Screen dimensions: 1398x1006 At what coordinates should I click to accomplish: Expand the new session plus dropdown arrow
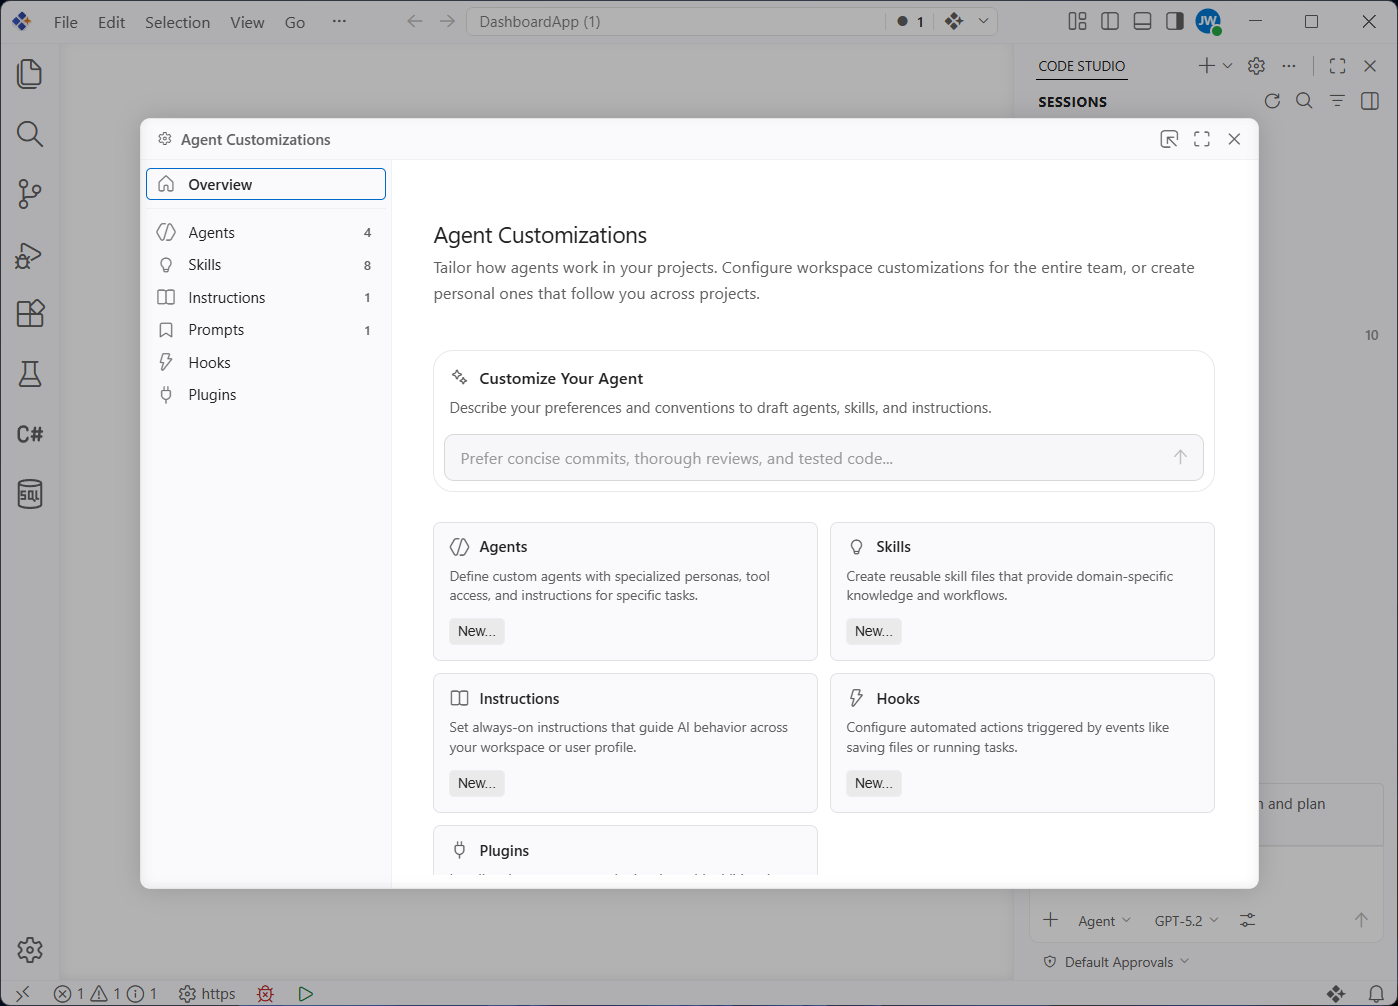[1228, 66]
